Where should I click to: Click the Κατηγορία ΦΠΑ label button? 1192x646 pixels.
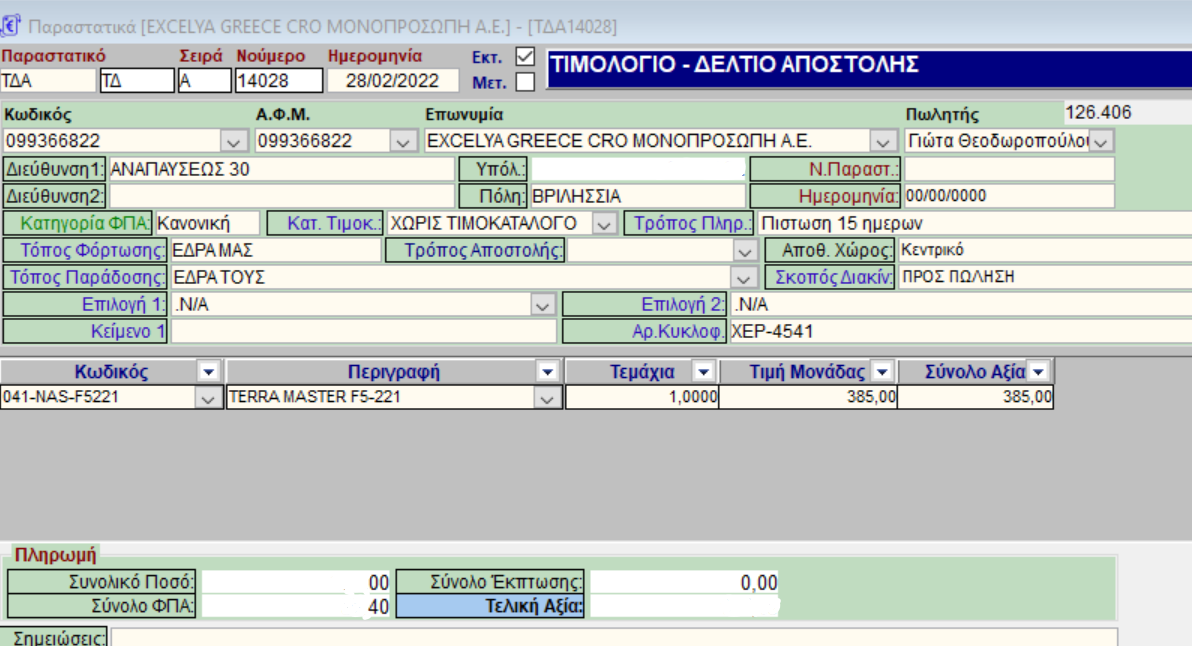pos(79,223)
